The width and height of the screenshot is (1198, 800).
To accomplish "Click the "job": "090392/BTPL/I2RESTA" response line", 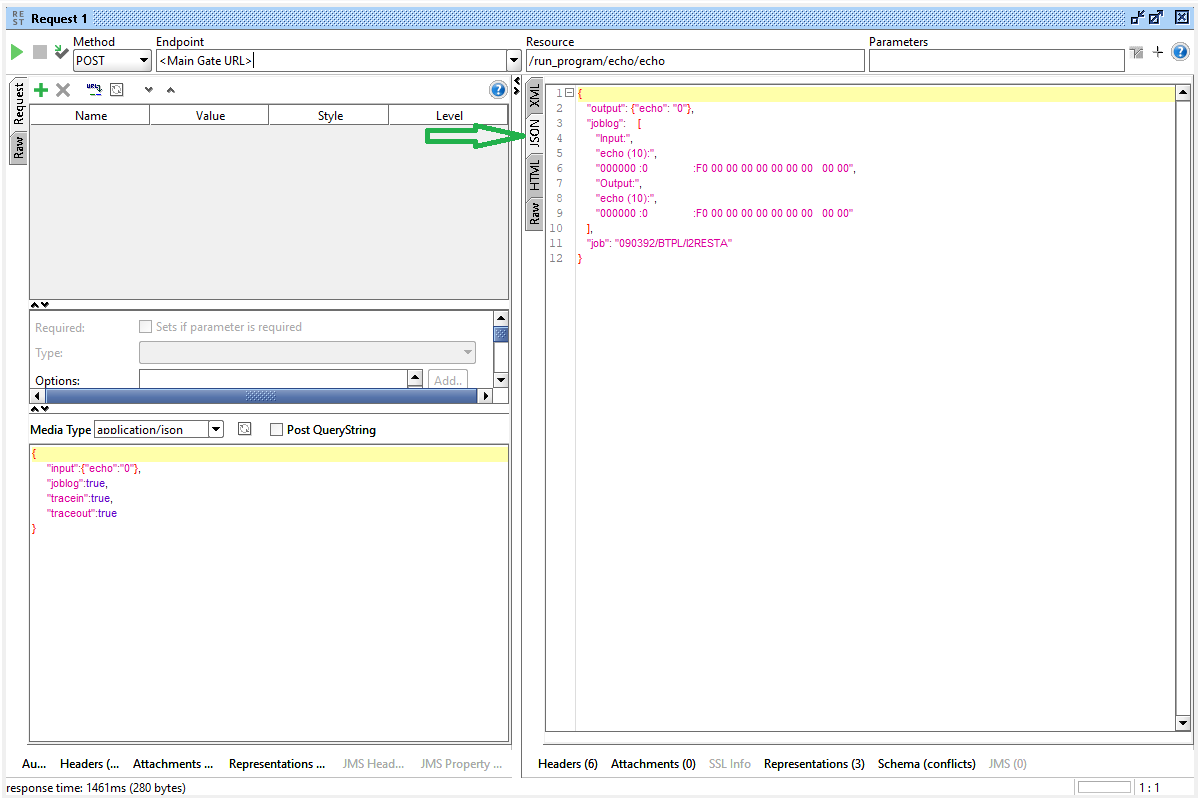I will (659, 243).
